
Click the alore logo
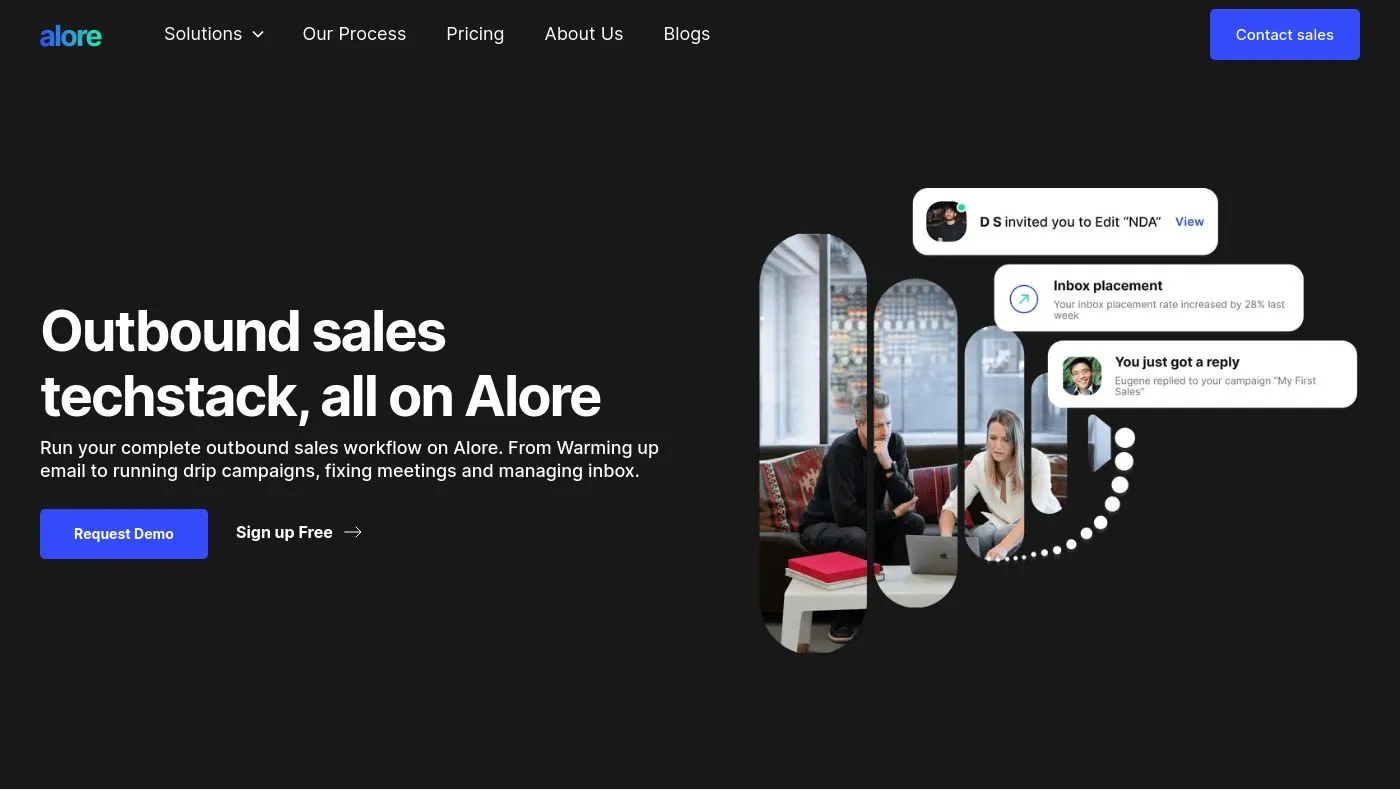(x=71, y=36)
